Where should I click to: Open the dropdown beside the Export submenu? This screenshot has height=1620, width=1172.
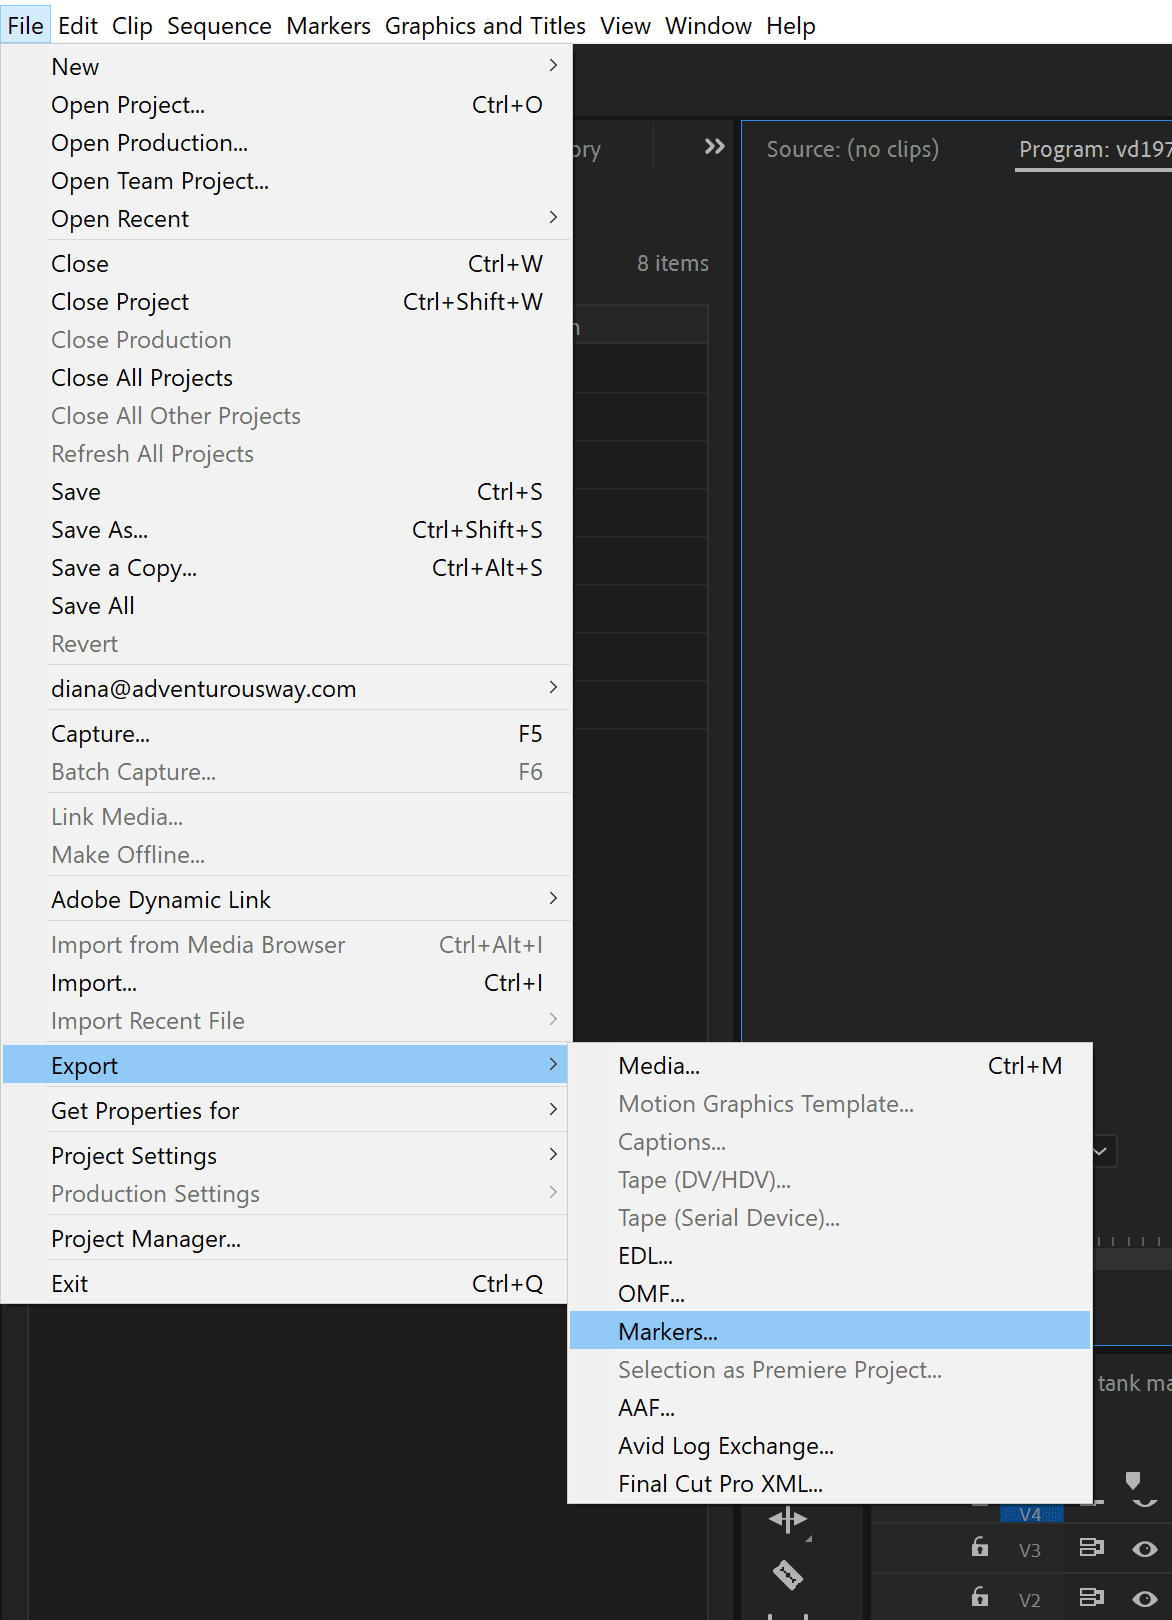(x=1101, y=1151)
